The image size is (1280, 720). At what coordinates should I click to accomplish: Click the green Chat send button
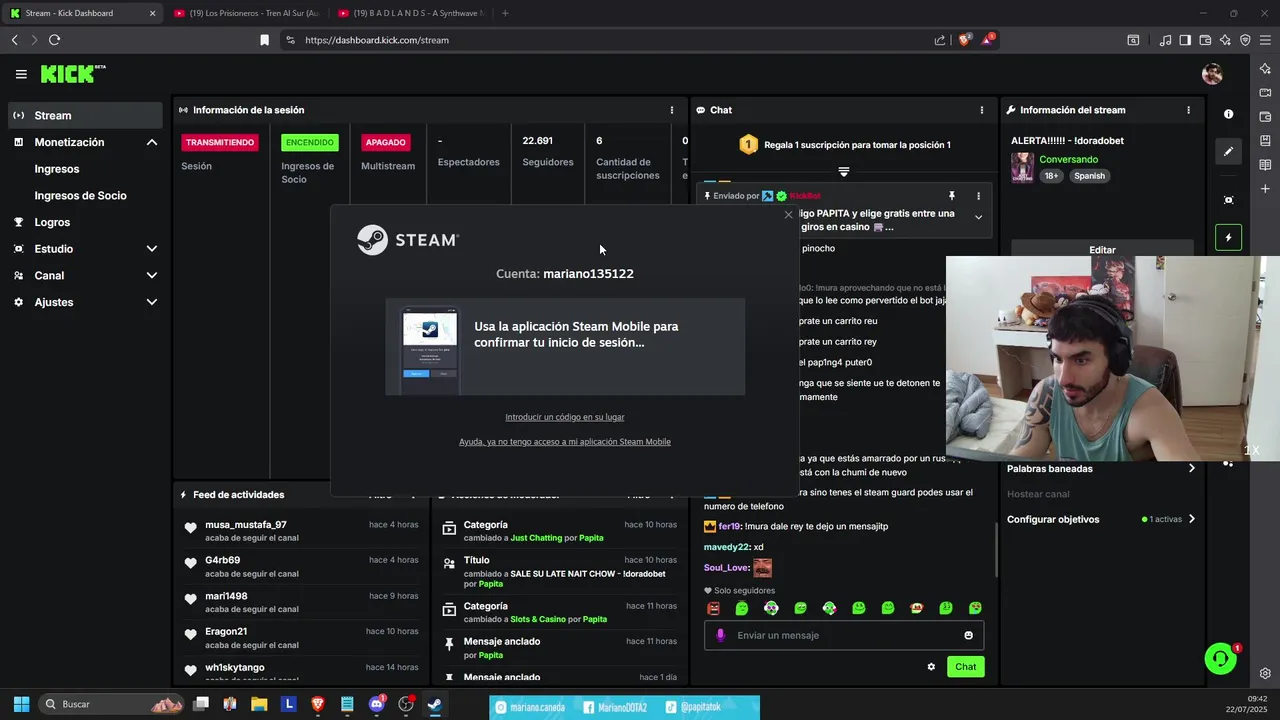click(965, 667)
